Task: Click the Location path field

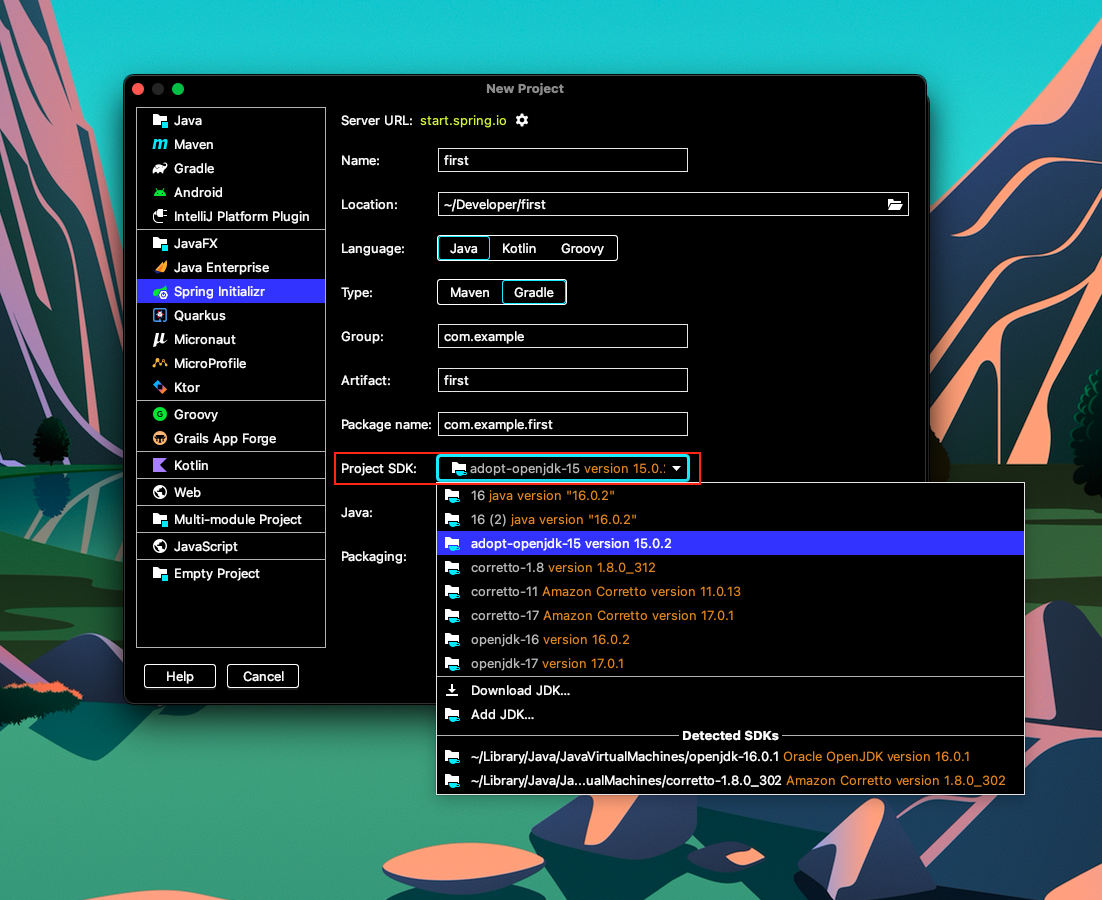Action: coord(673,204)
